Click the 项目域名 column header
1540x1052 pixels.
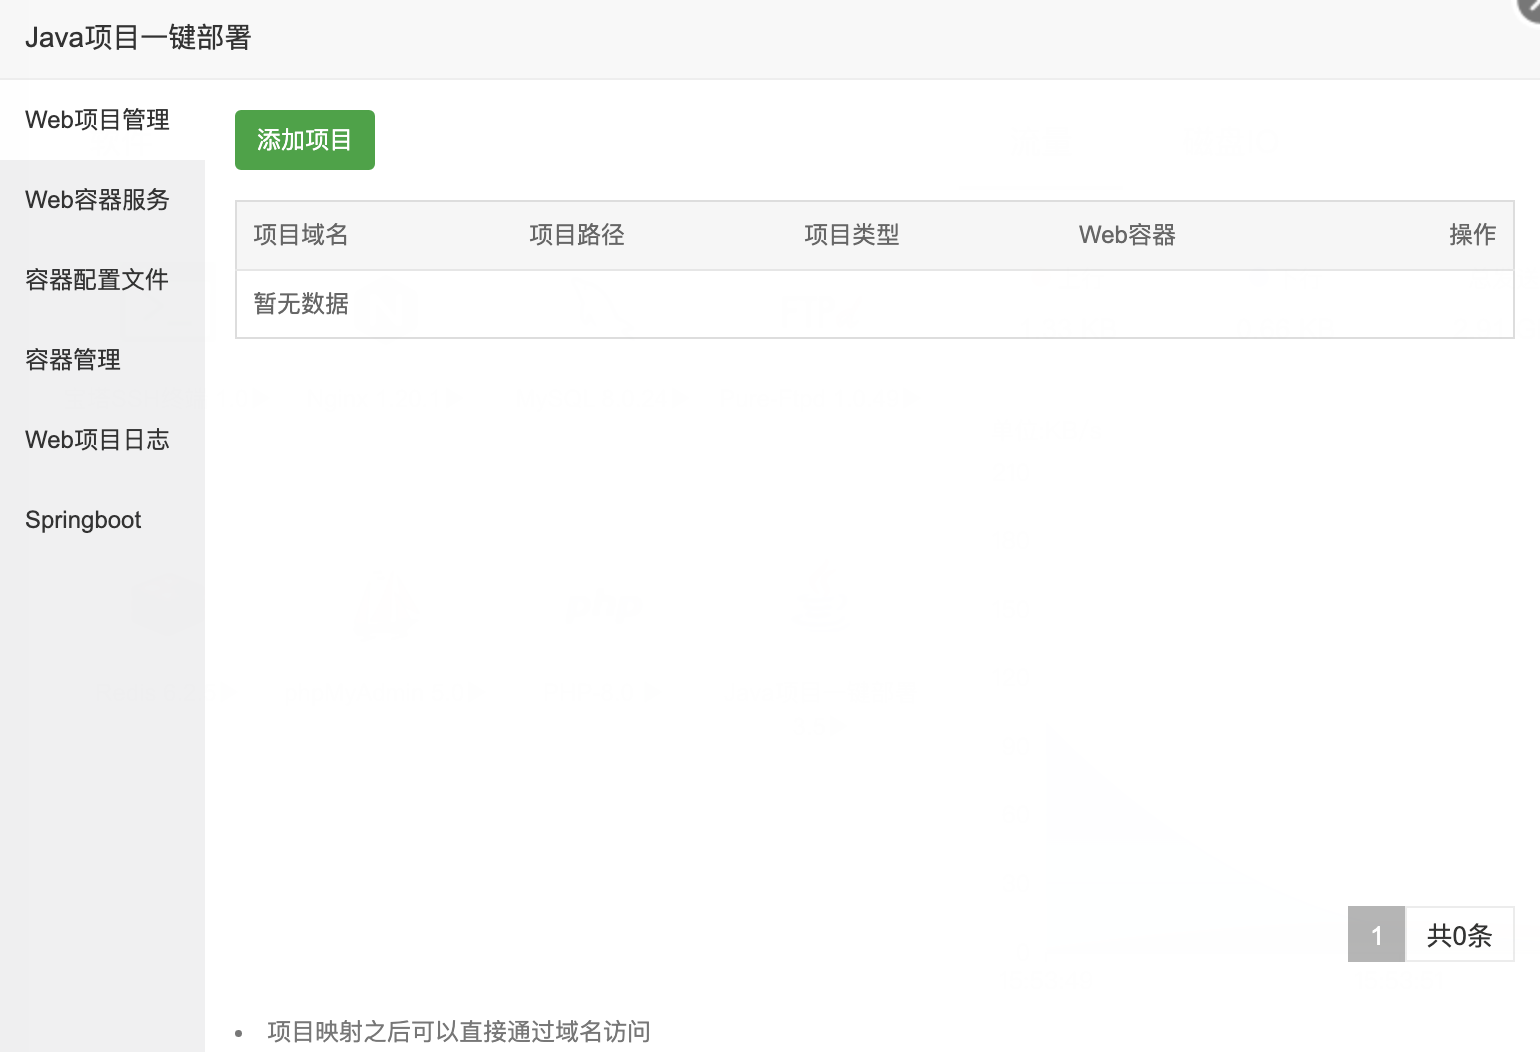[x=301, y=235]
